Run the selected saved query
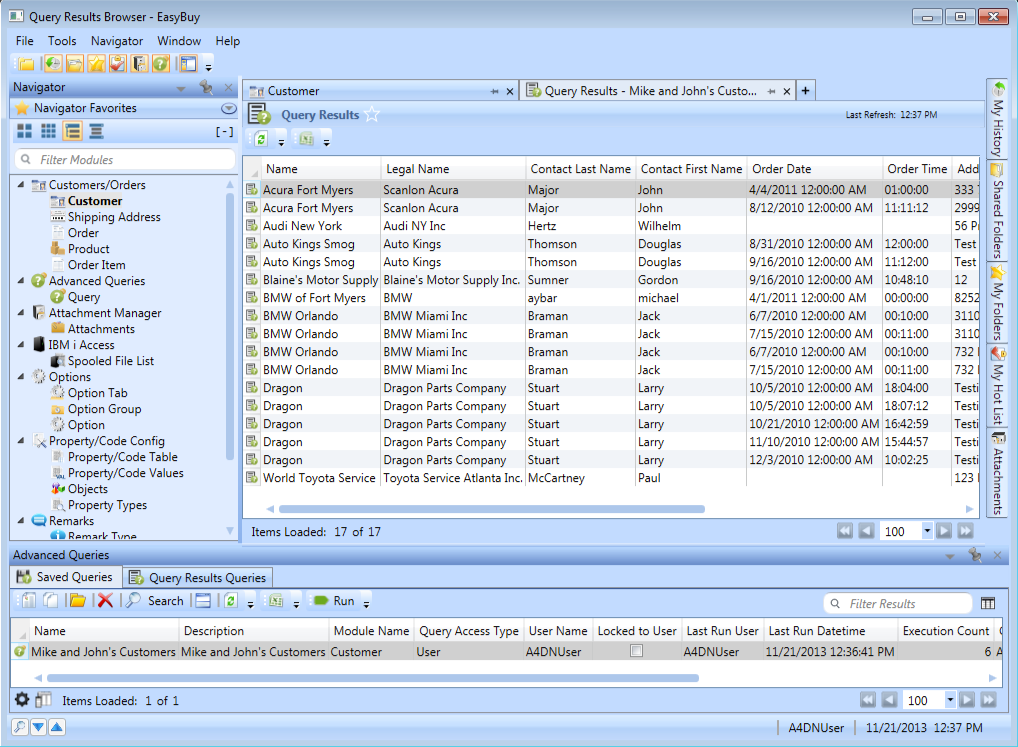 (335, 601)
